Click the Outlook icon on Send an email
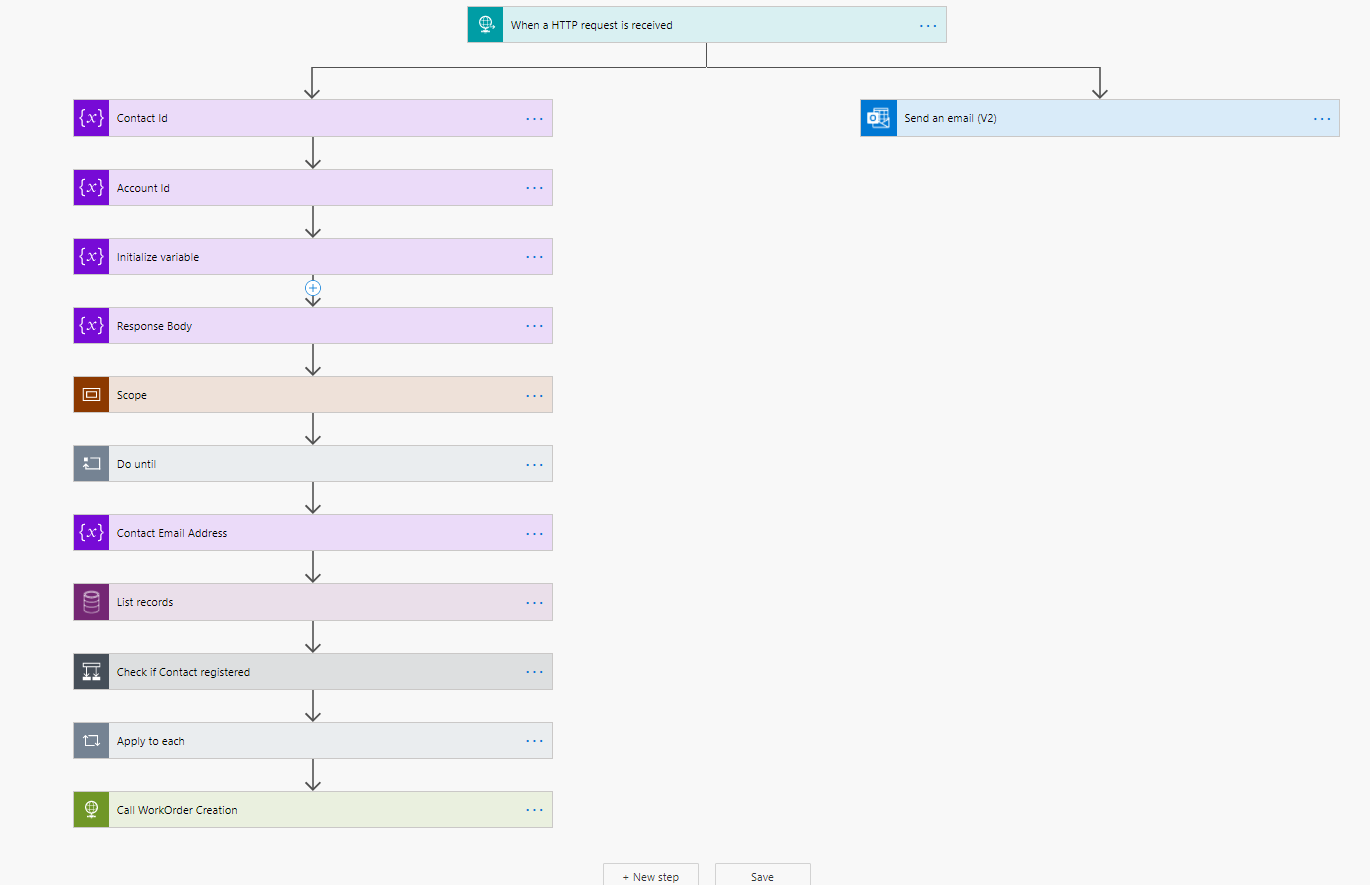The height and width of the screenshot is (885, 1370). point(879,118)
